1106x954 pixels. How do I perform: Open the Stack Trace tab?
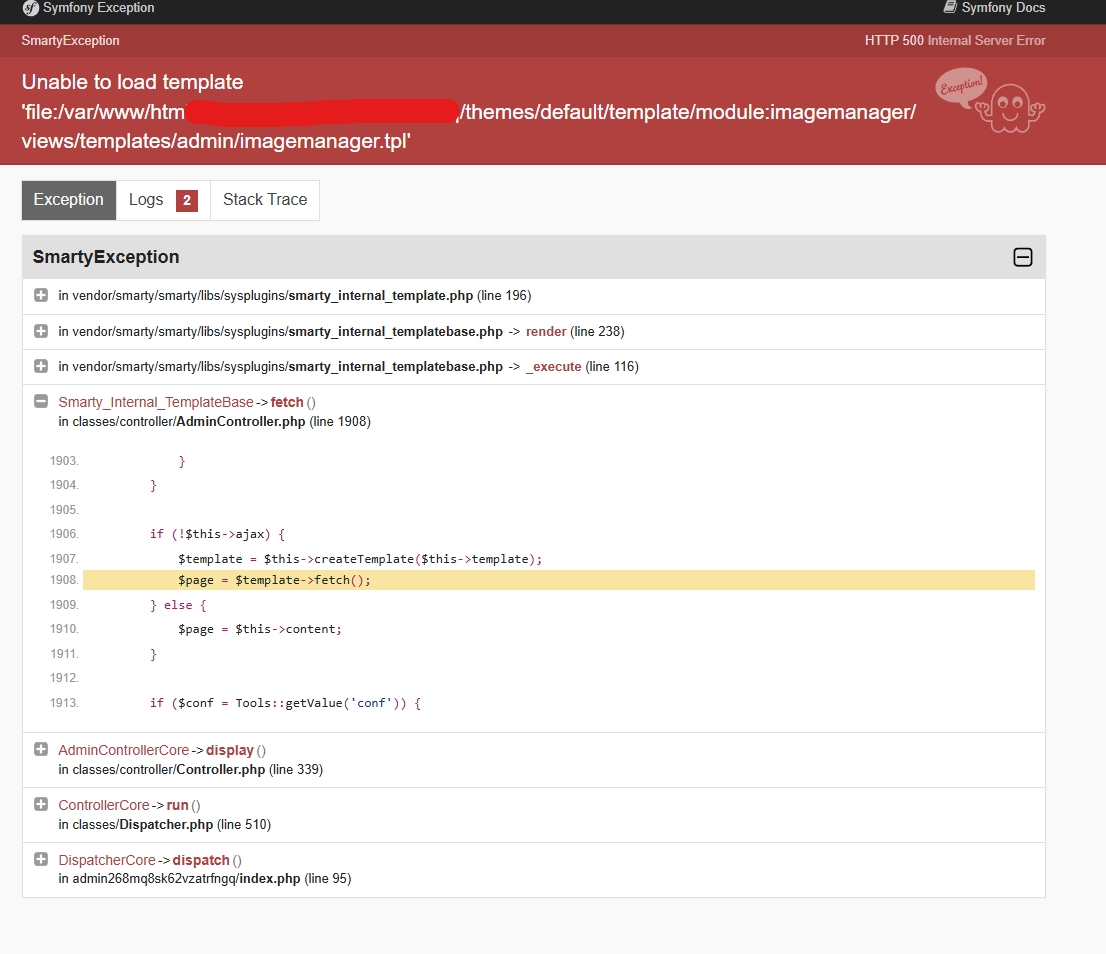pyautogui.click(x=265, y=200)
